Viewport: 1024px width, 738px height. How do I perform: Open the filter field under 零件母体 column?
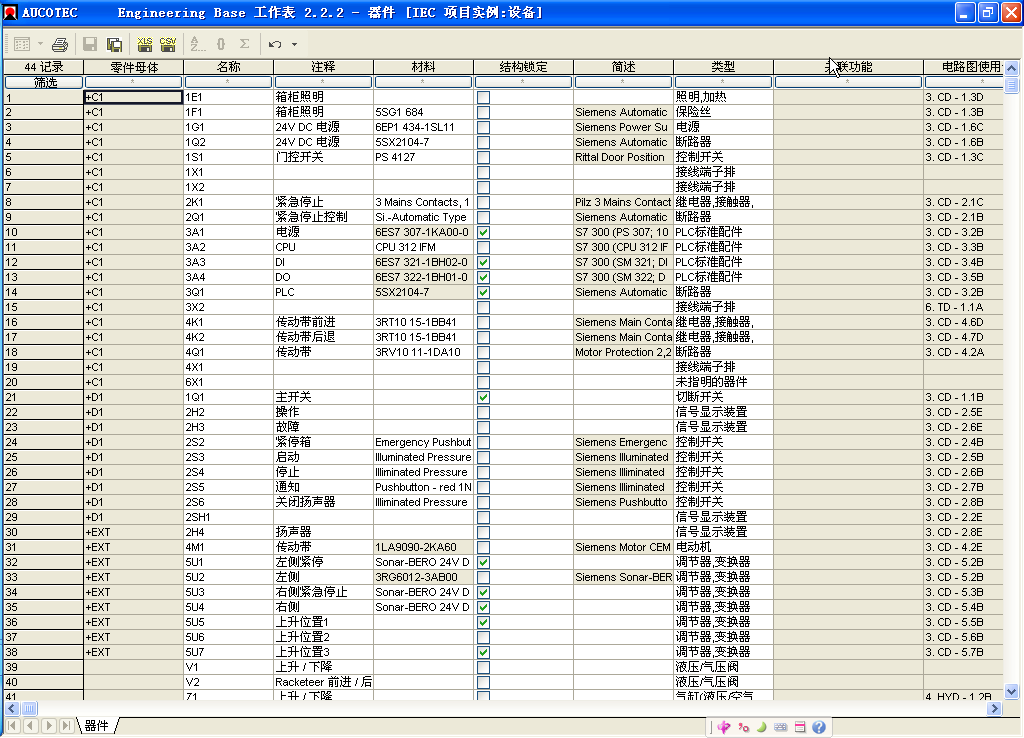[133, 82]
